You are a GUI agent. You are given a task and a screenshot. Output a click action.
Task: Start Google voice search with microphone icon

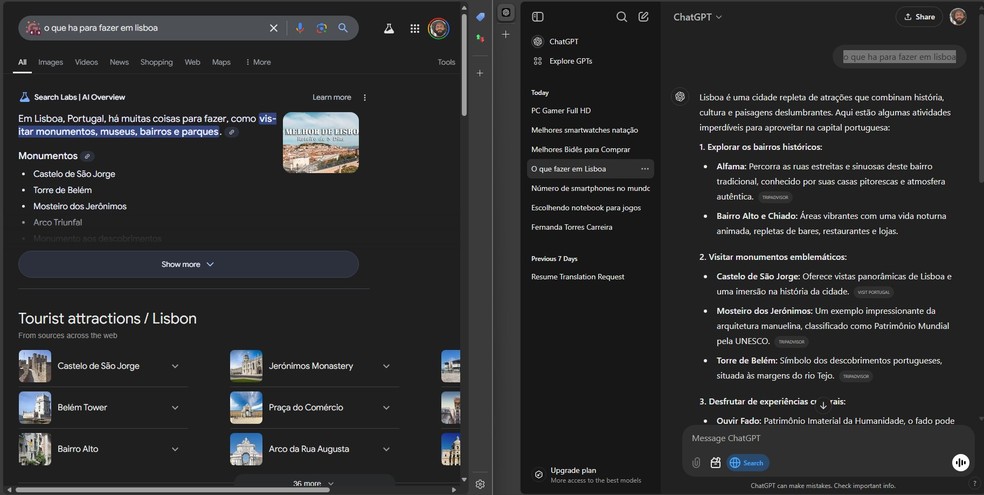(x=300, y=28)
